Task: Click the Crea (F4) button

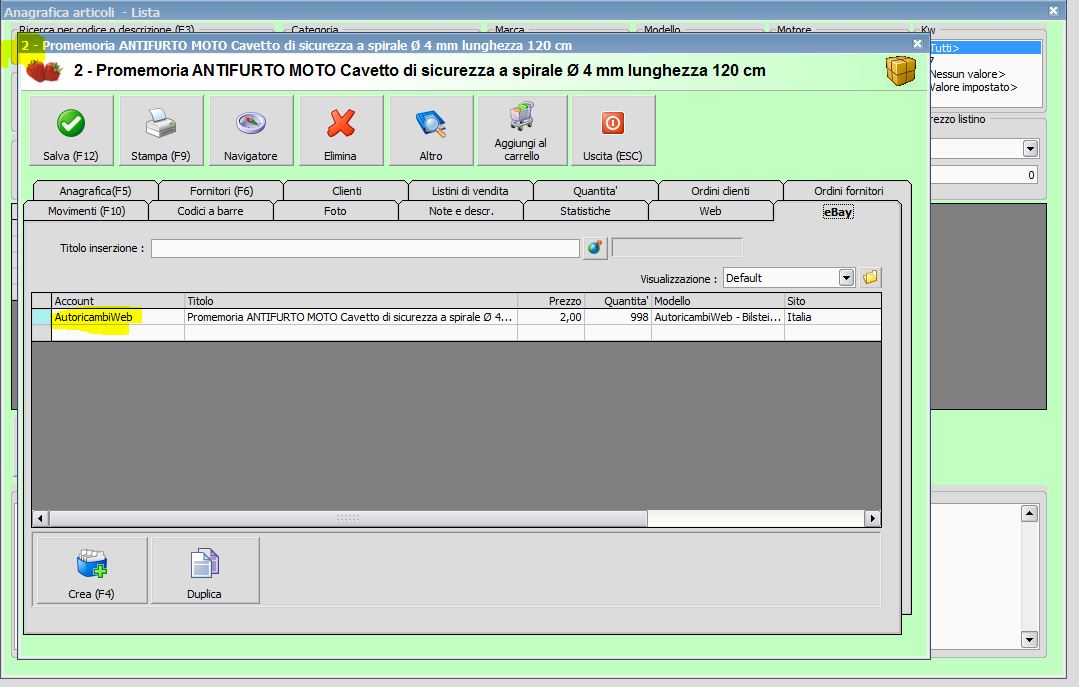Action: tap(92, 571)
